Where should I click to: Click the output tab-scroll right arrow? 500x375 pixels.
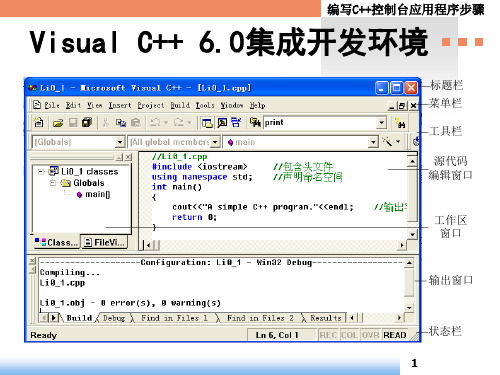399,318
